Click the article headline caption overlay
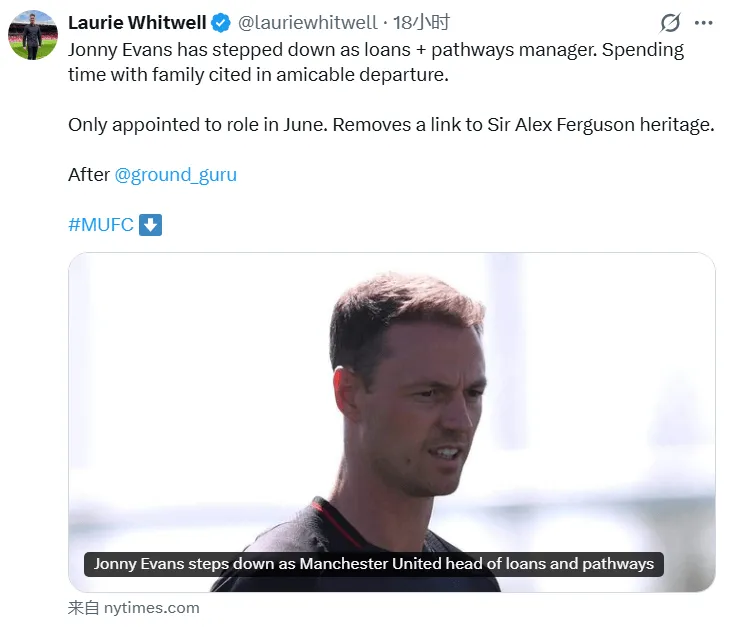The width and height of the screenshot is (736, 627). pos(373,564)
